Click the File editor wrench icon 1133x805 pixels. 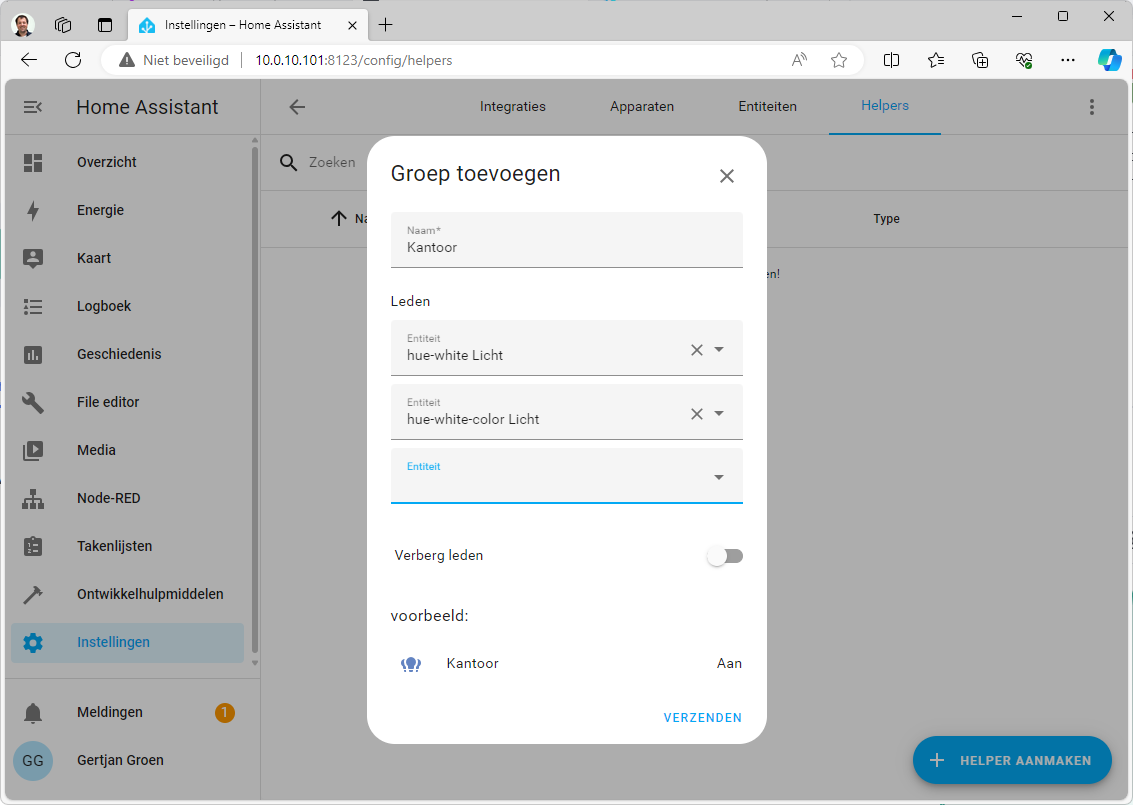33,402
